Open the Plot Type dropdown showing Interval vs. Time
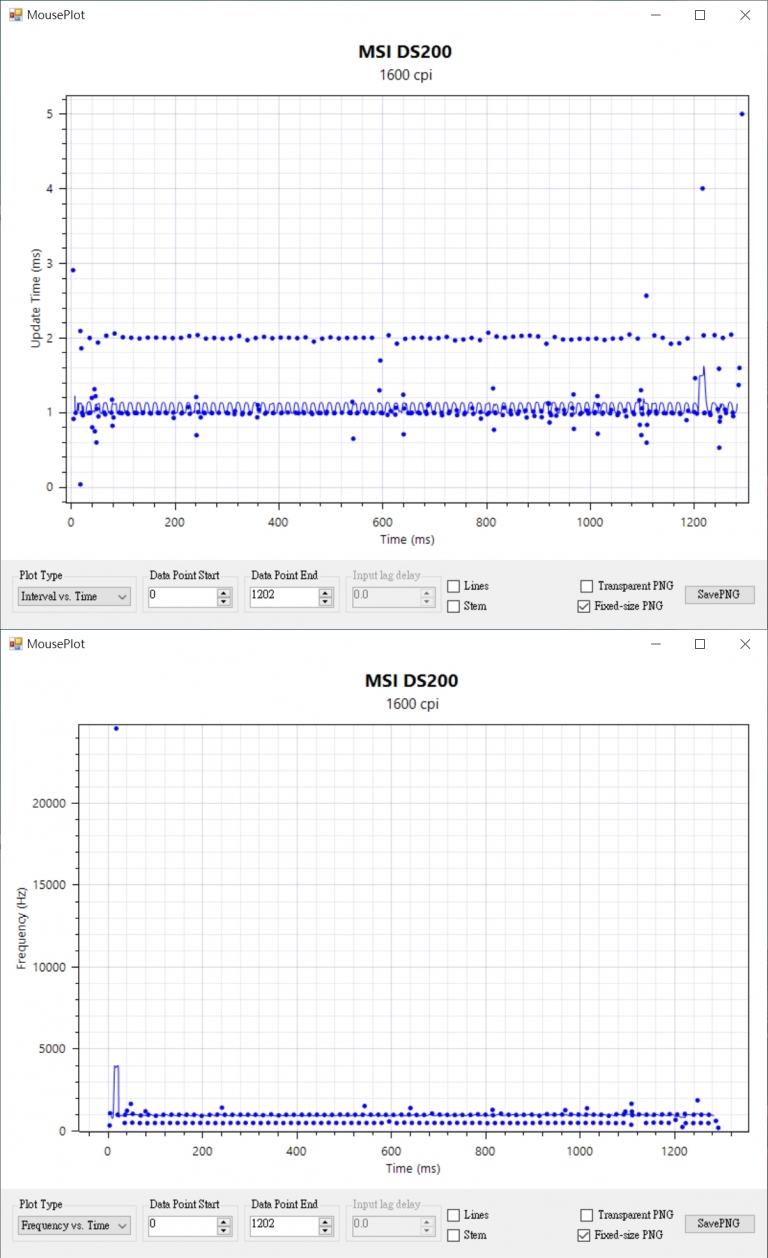The image size is (768, 1258). (75, 596)
